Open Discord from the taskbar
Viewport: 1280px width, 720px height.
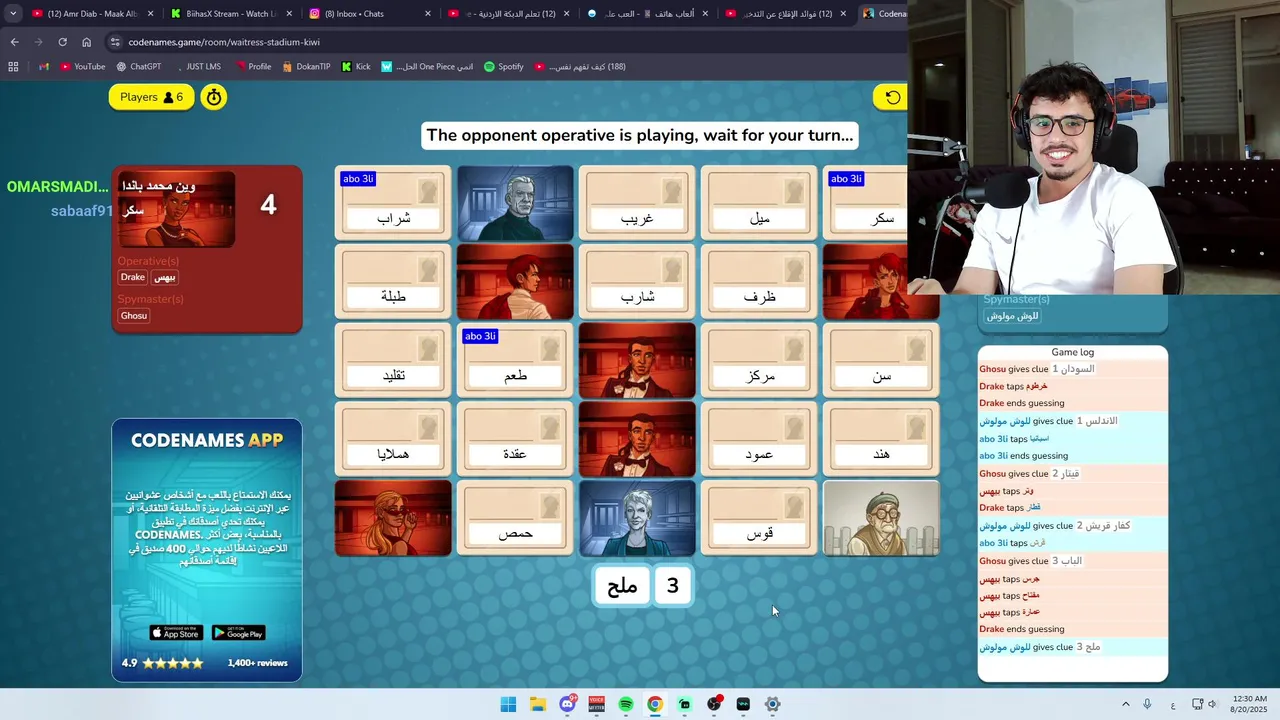tap(567, 704)
